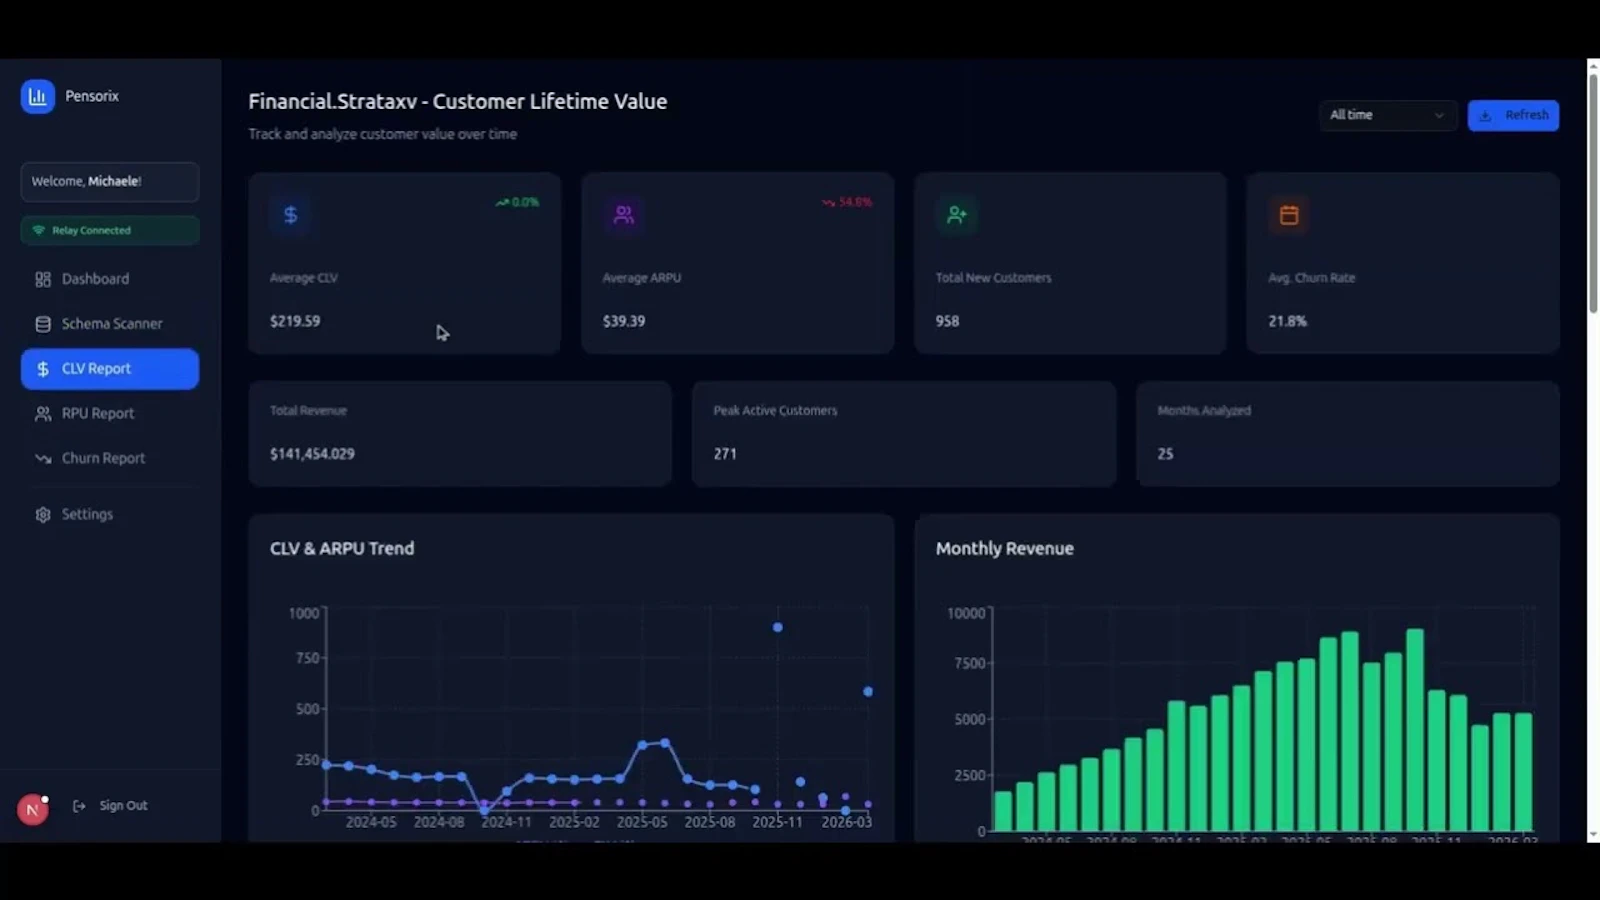
Task: Open the Schema Scanner from the sidebar
Action: point(112,323)
